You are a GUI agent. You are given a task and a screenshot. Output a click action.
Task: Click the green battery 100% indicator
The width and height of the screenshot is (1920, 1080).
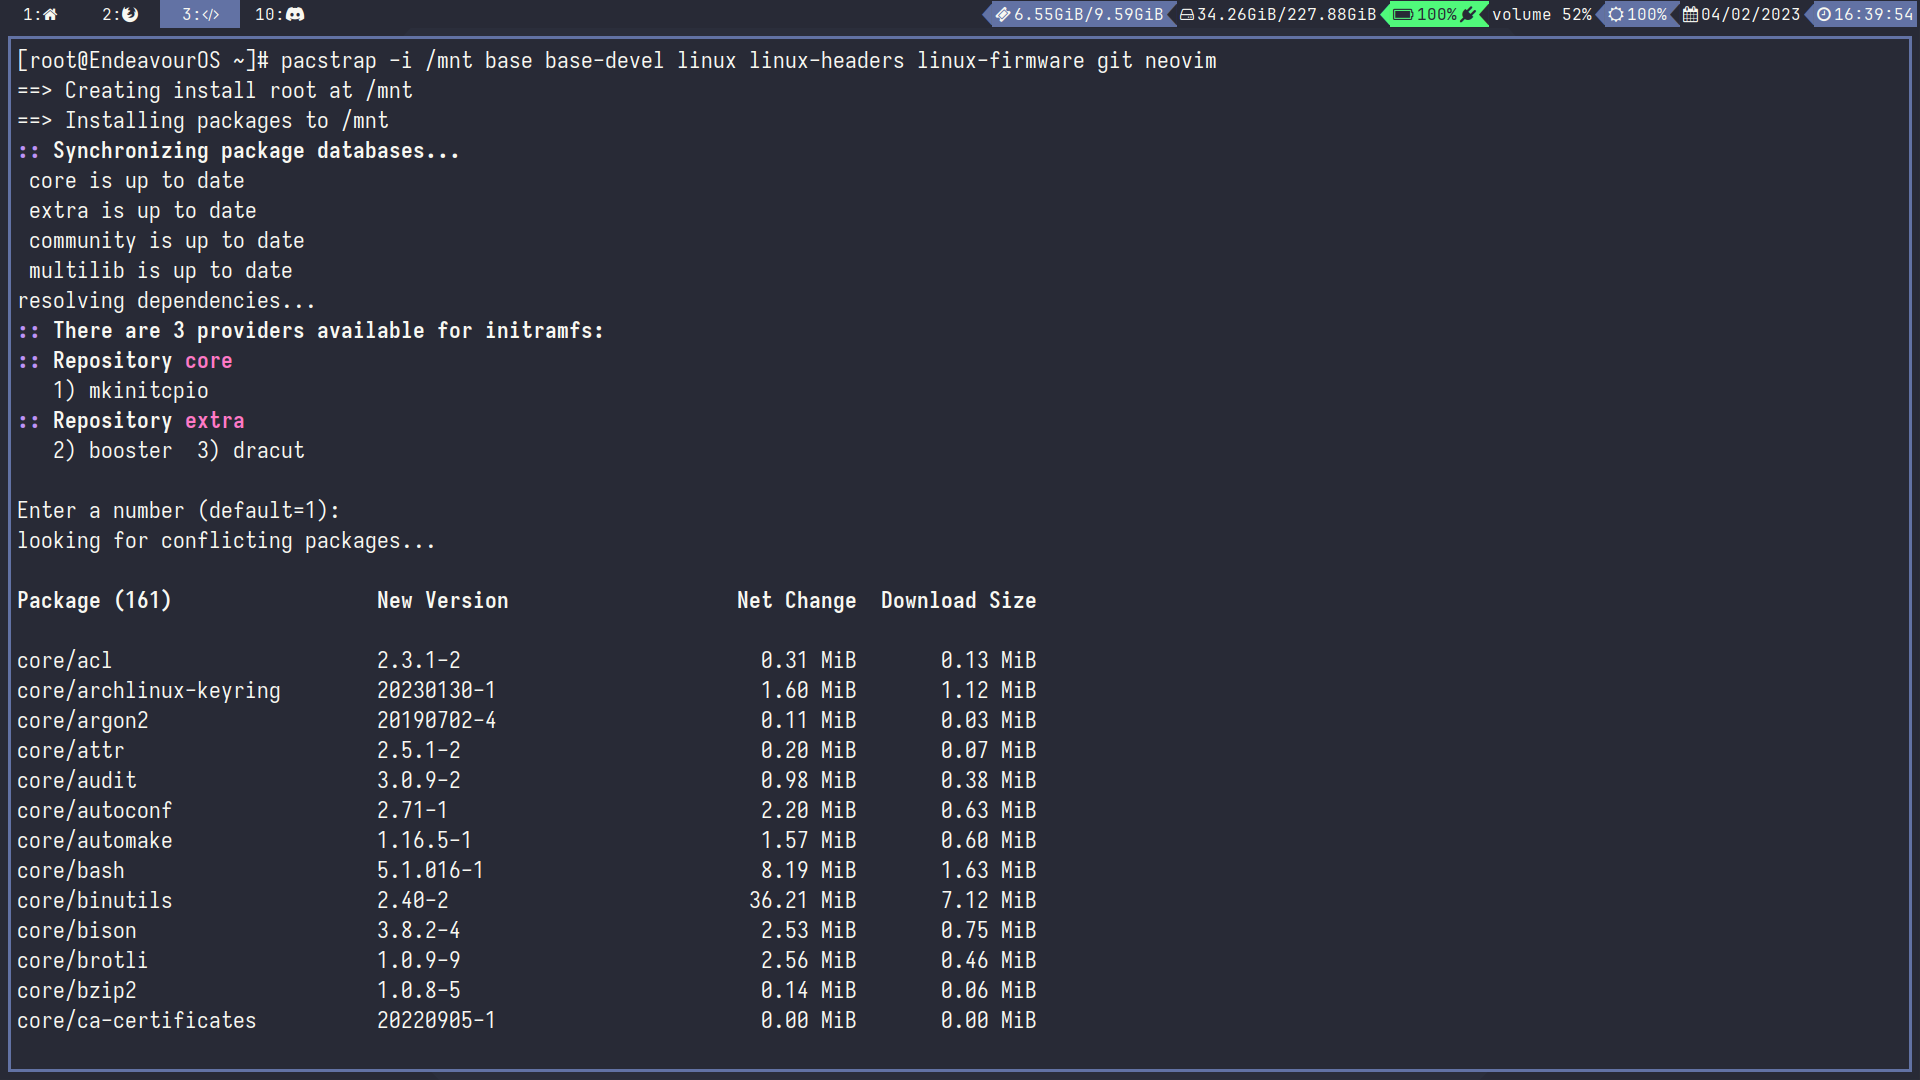point(1435,14)
